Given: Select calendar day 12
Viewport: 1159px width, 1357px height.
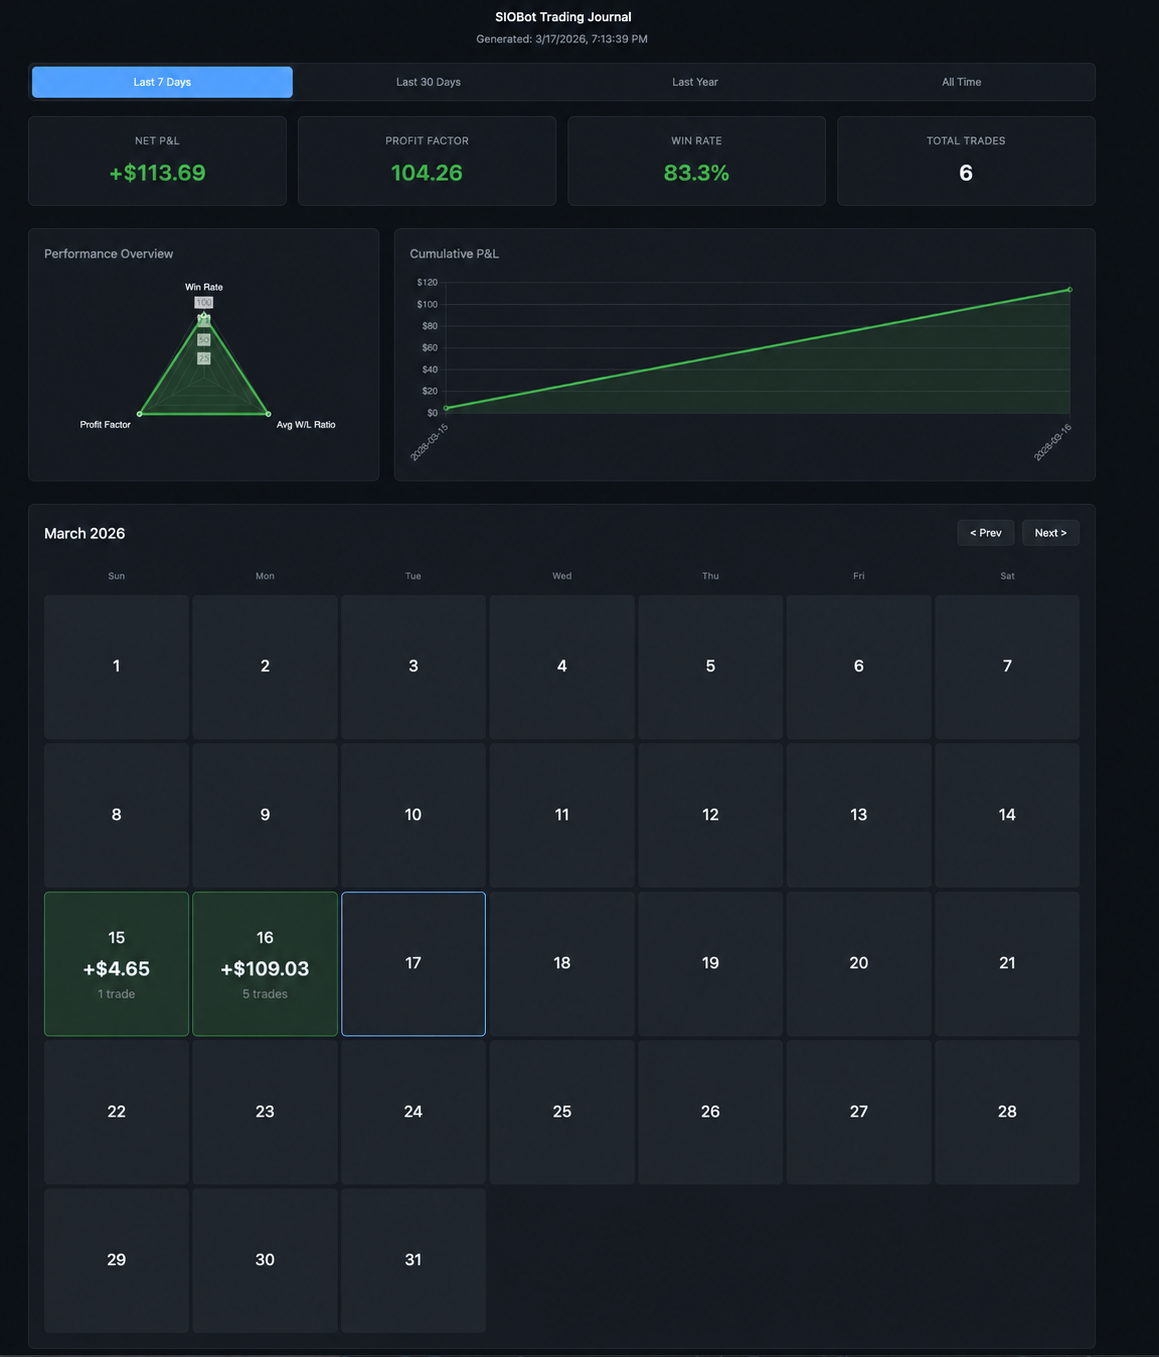Looking at the screenshot, I should (710, 815).
